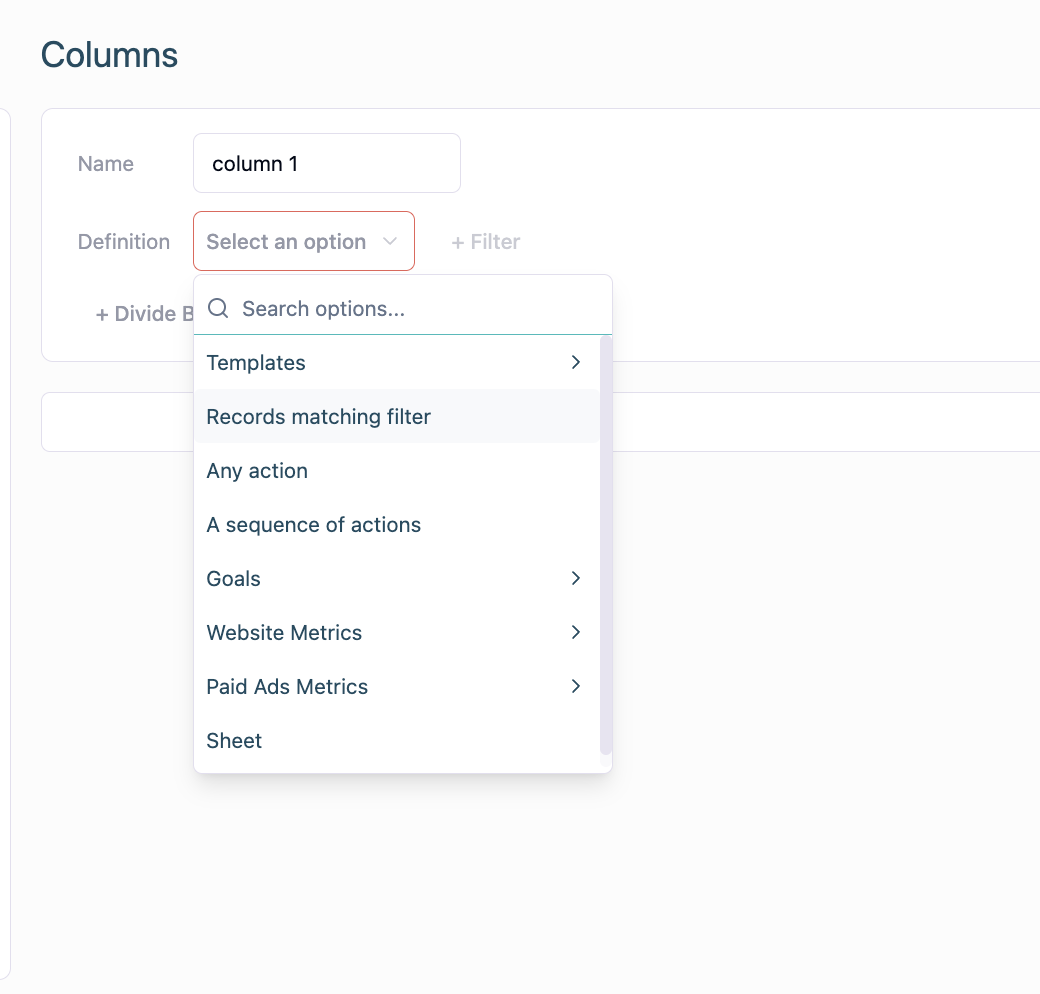Choose the Paid Ads Metrics label
Screen dimensions: 1040x994
(287, 687)
